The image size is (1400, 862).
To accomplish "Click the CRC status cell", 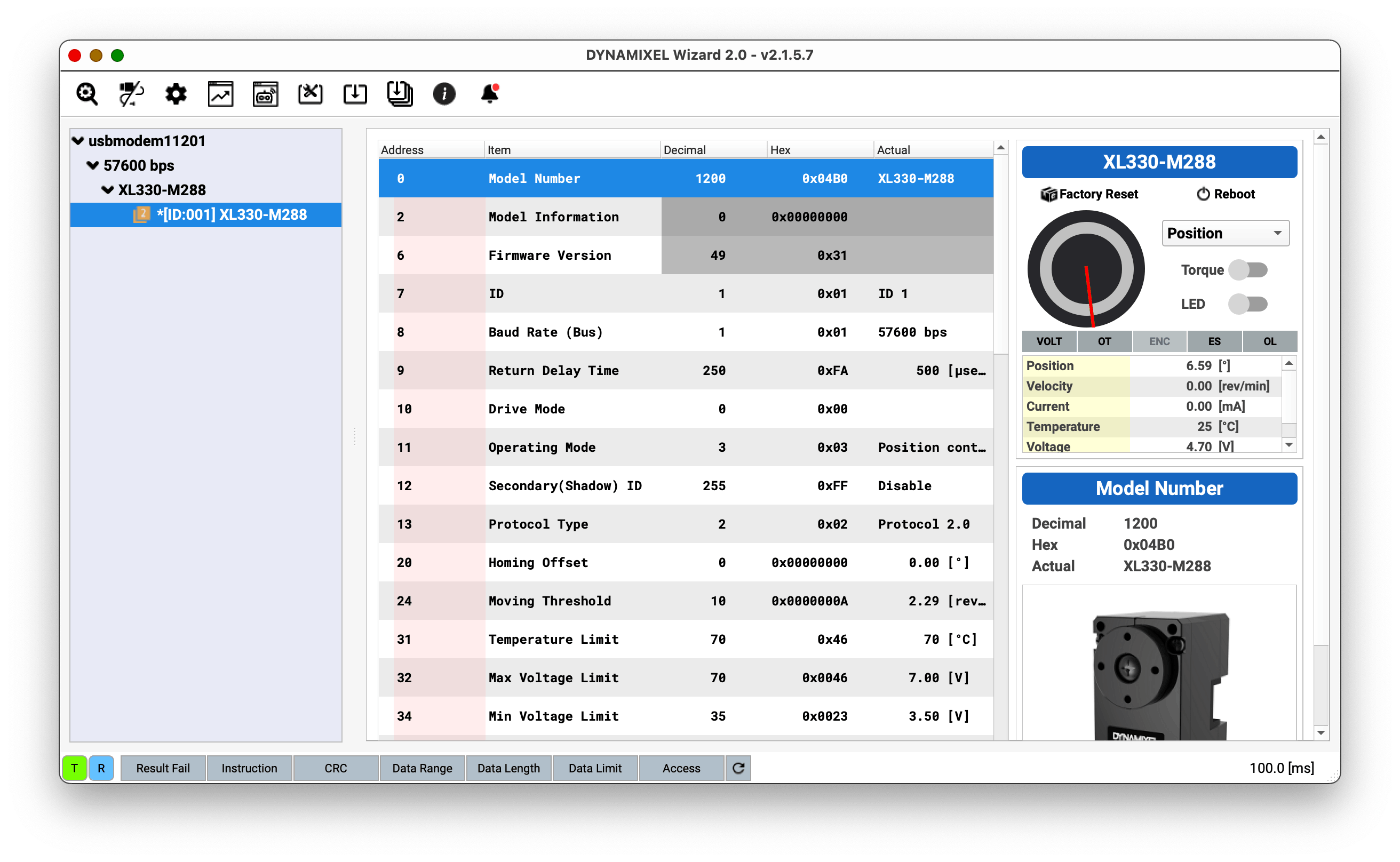I will click(336, 768).
